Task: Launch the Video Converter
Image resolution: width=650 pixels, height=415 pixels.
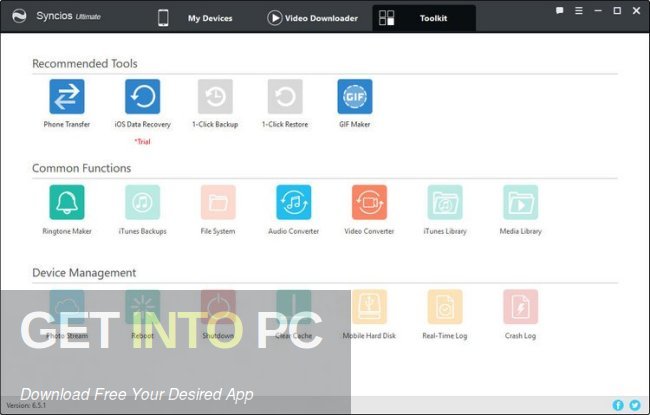Action: click(x=369, y=202)
